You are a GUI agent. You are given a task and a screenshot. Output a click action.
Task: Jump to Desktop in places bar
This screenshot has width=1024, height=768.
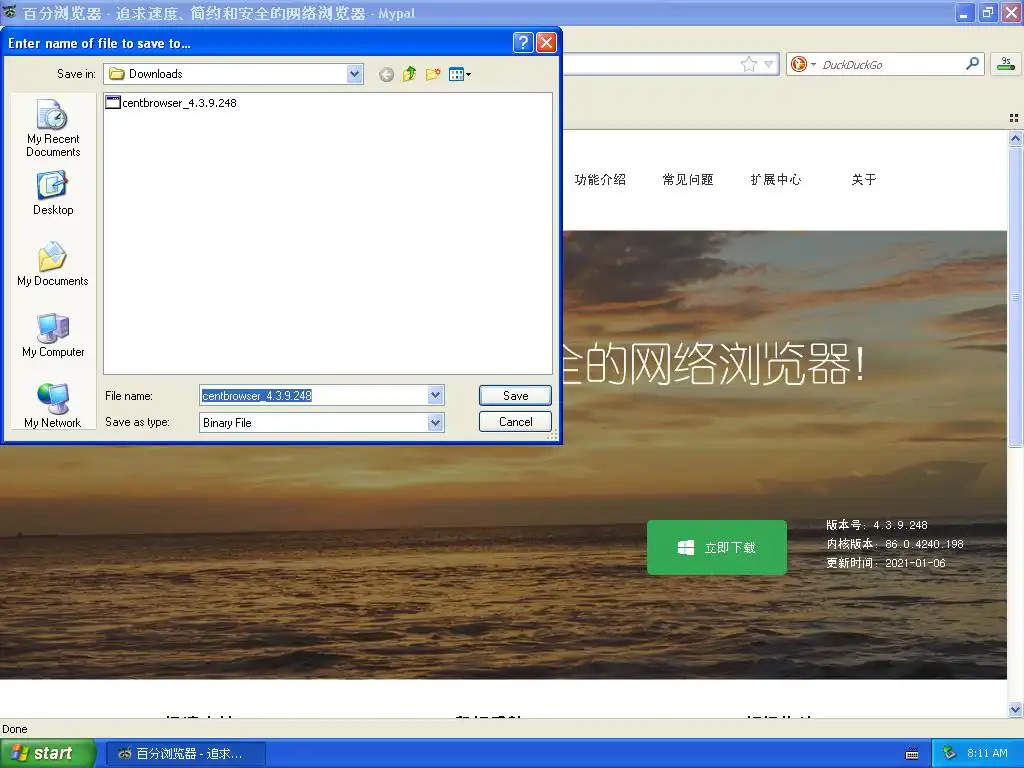53,193
